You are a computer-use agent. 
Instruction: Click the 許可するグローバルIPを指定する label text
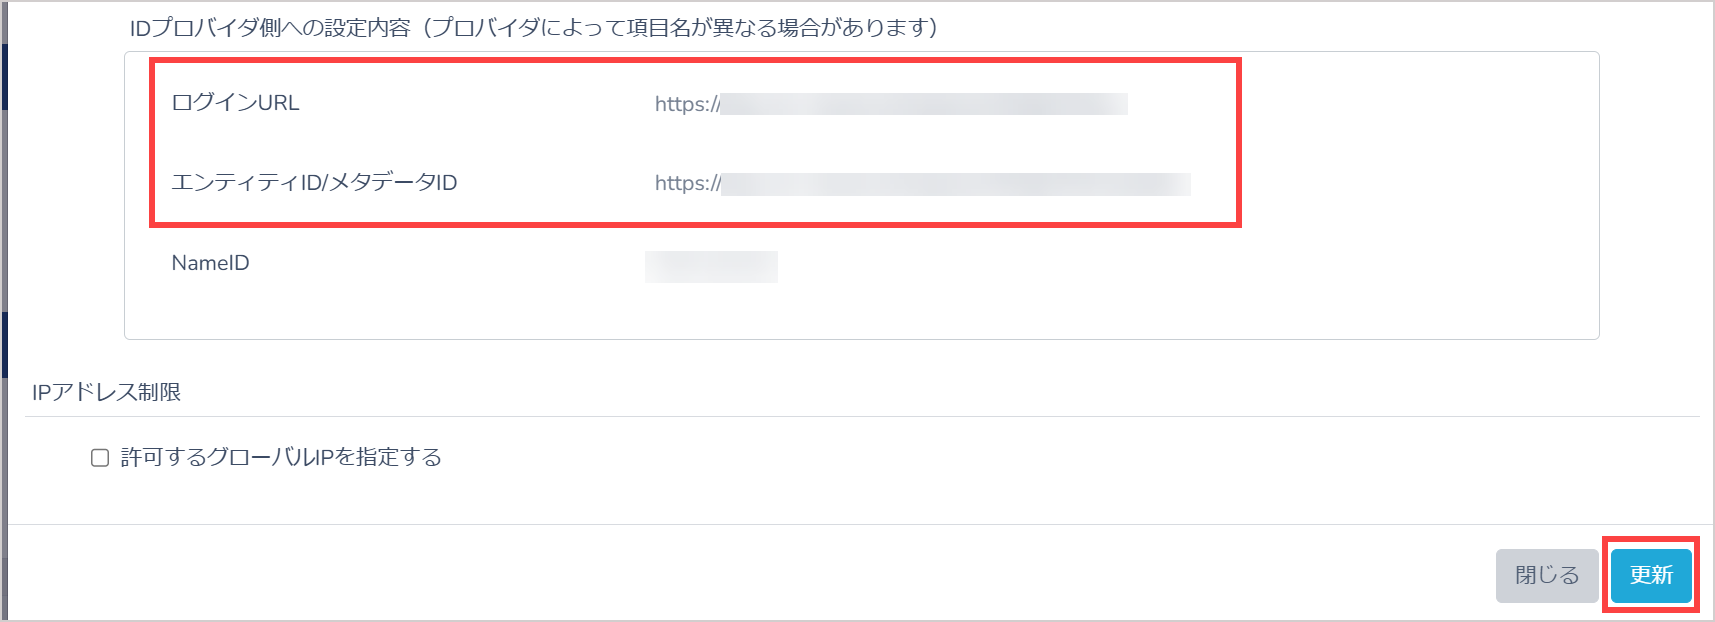pos(281,457)
